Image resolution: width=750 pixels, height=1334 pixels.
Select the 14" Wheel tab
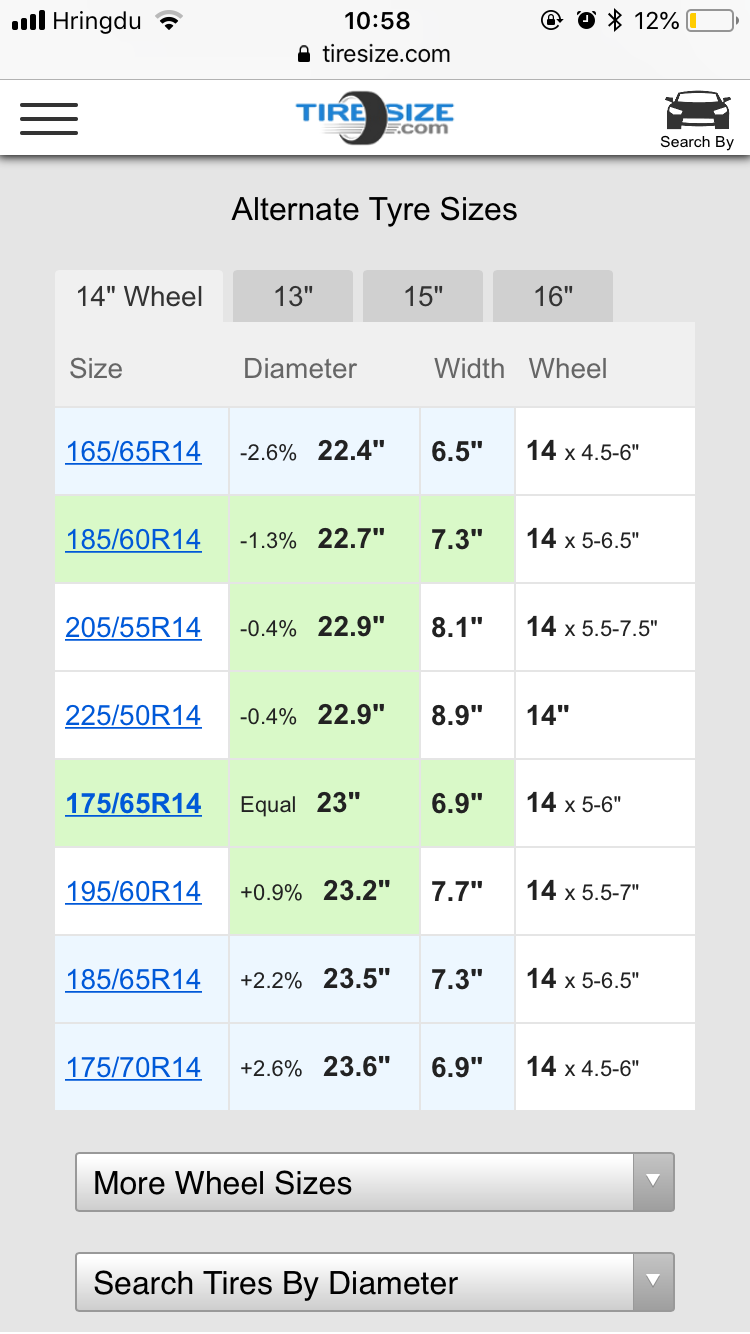(139, 297)
